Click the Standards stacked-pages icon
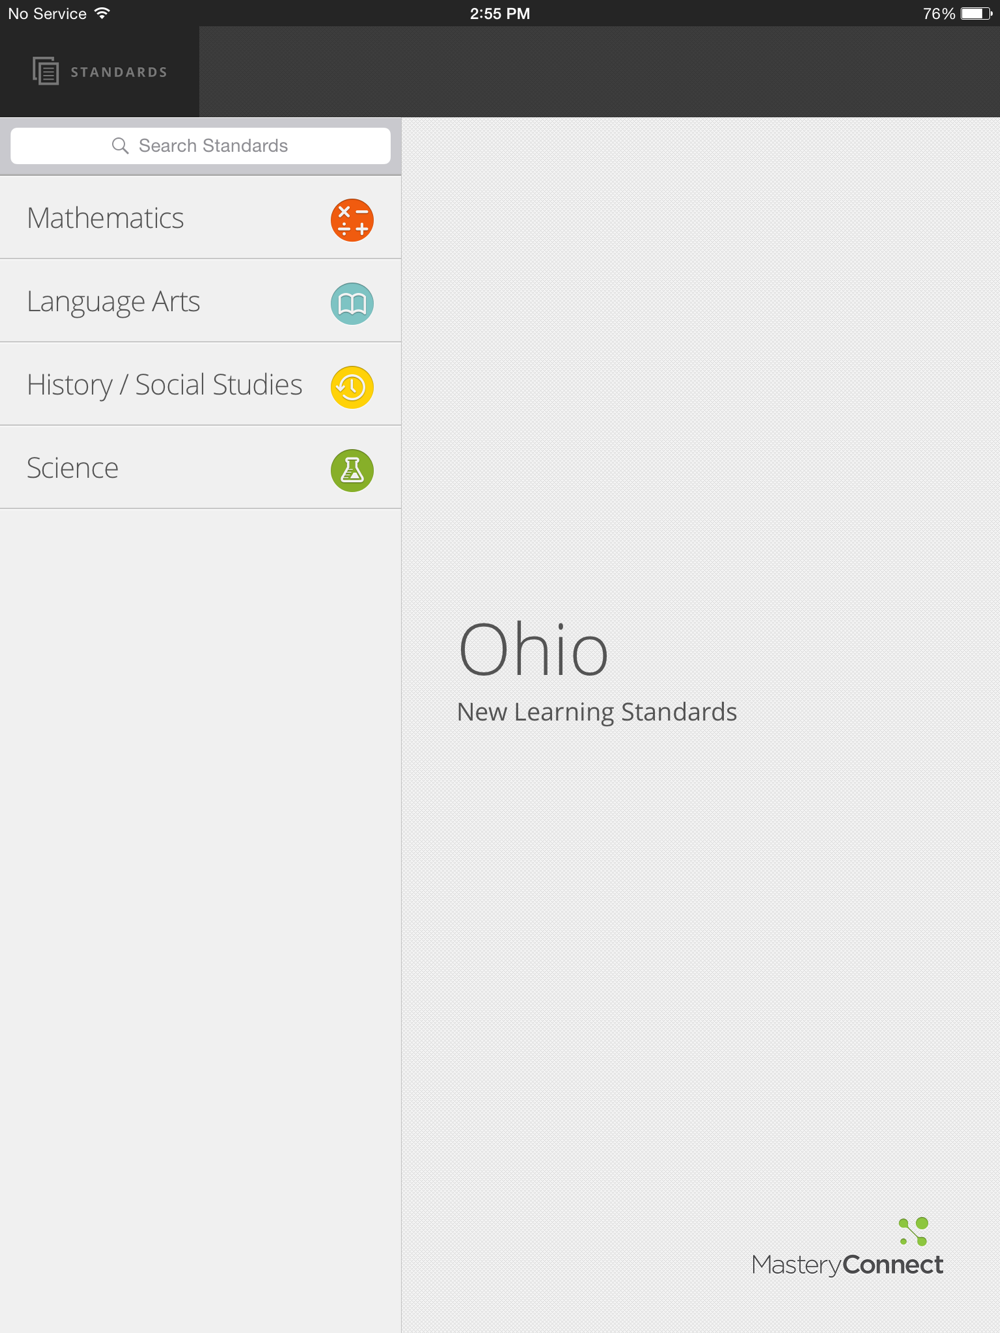 45,71
